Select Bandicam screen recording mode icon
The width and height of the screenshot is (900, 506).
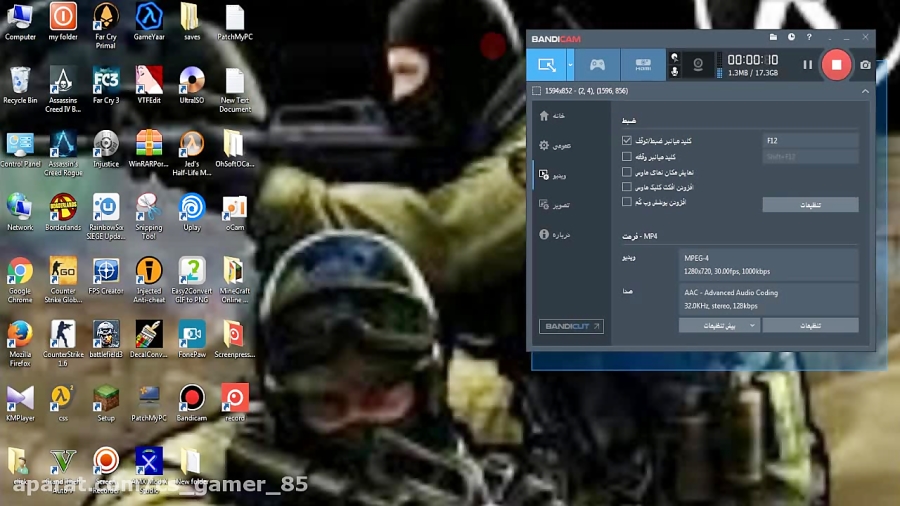coord(546,64)
